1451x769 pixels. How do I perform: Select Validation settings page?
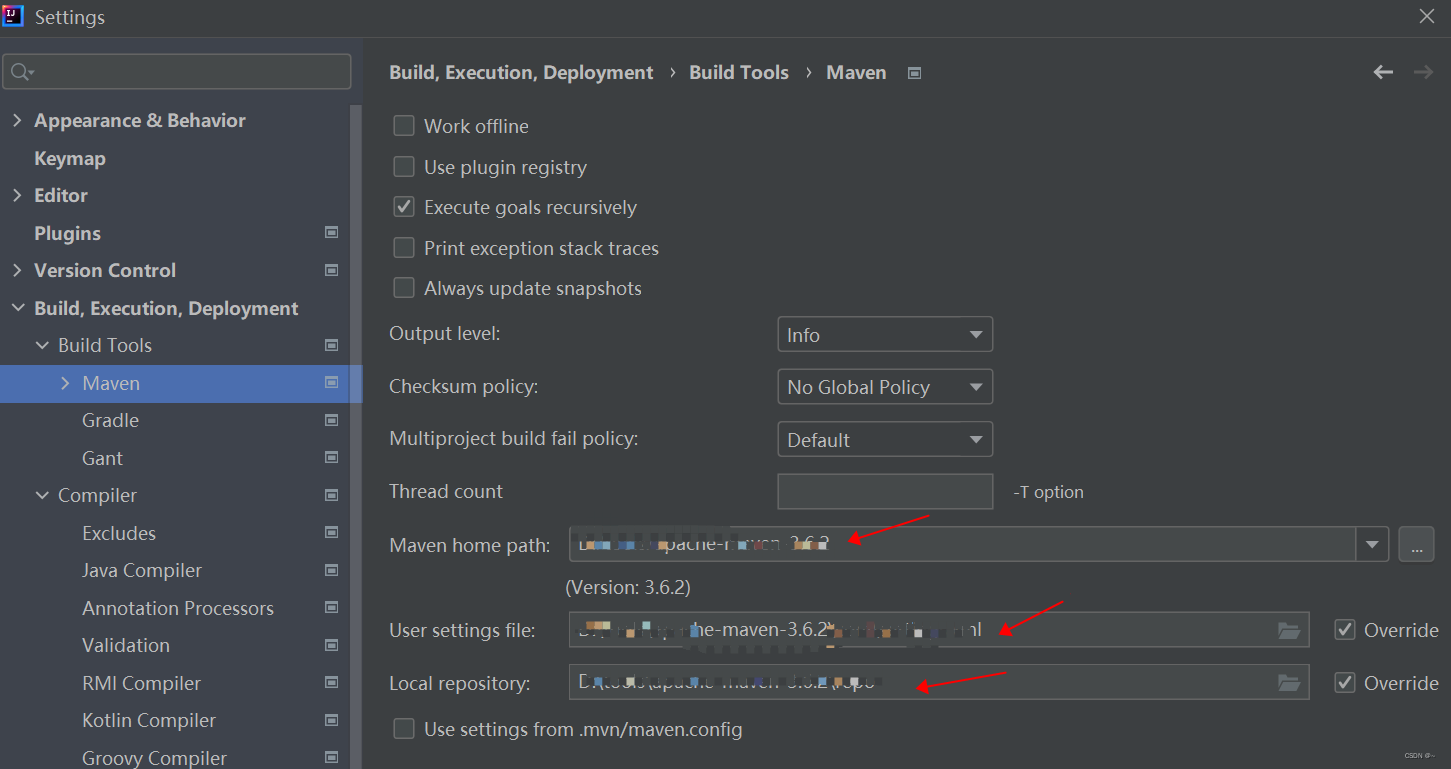click(x=126, y=645)
